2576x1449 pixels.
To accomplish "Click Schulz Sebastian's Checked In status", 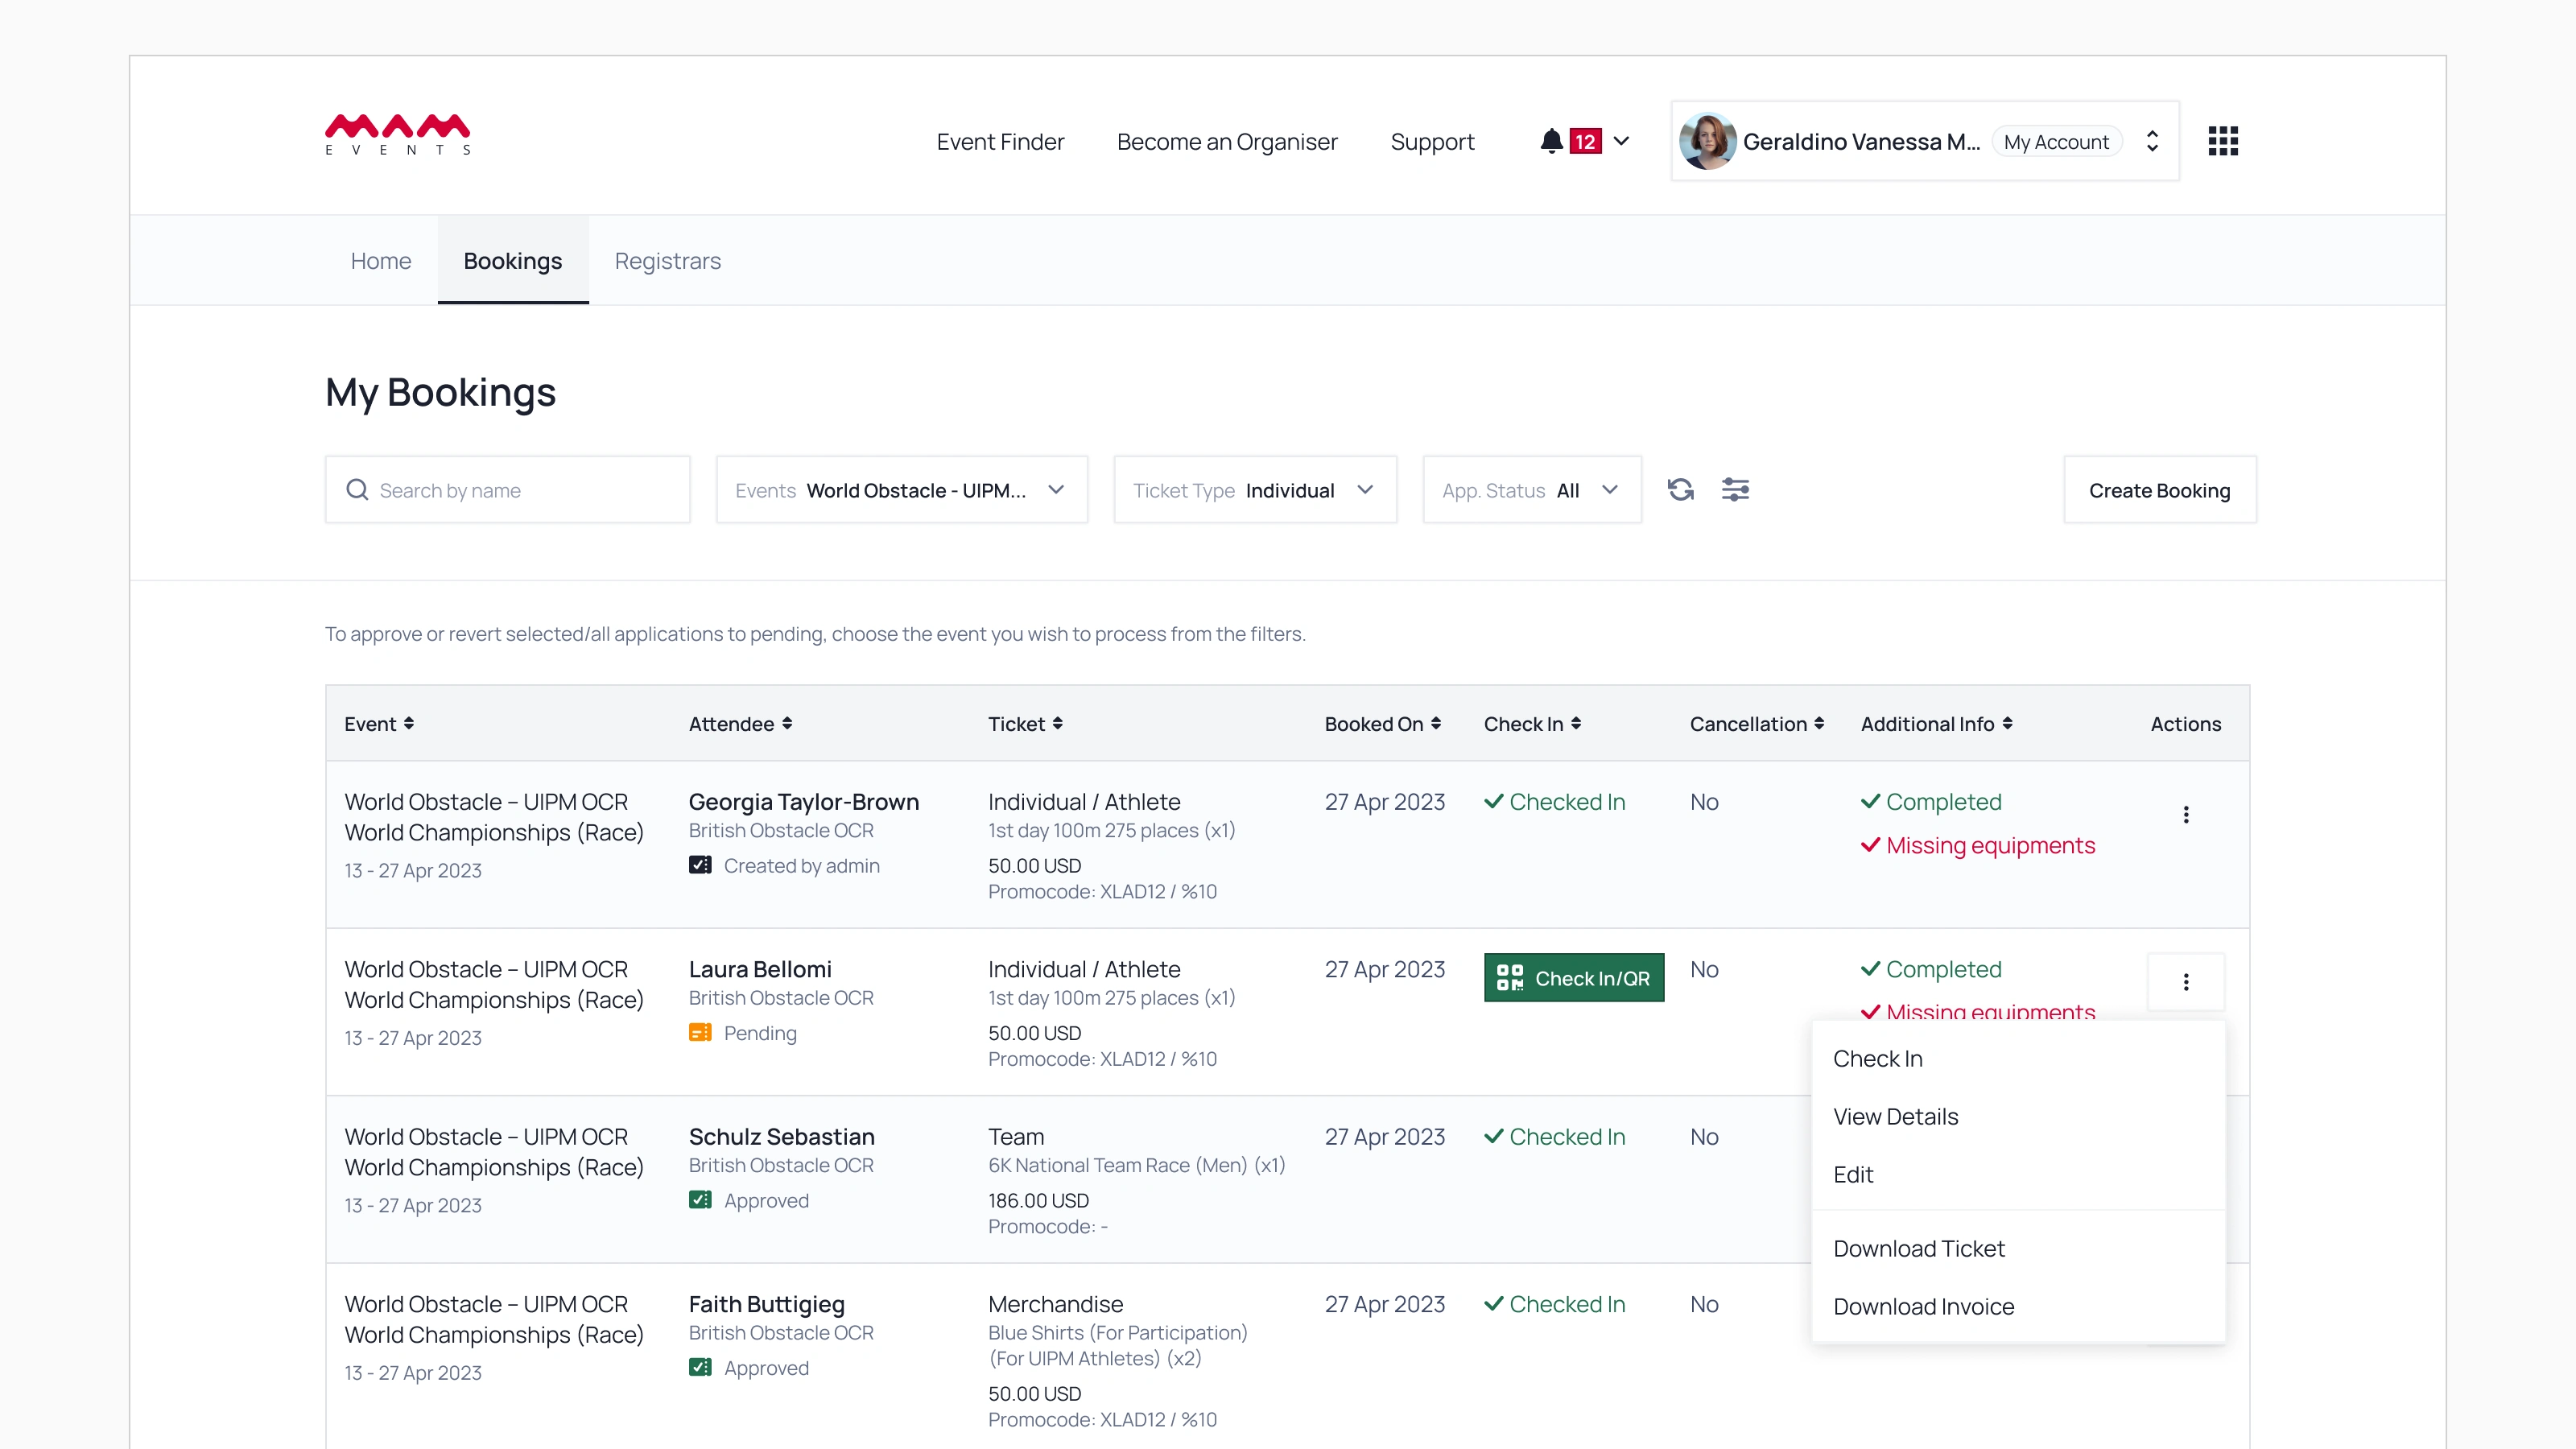I will pyautogui.click(x=1555, y=1137).
